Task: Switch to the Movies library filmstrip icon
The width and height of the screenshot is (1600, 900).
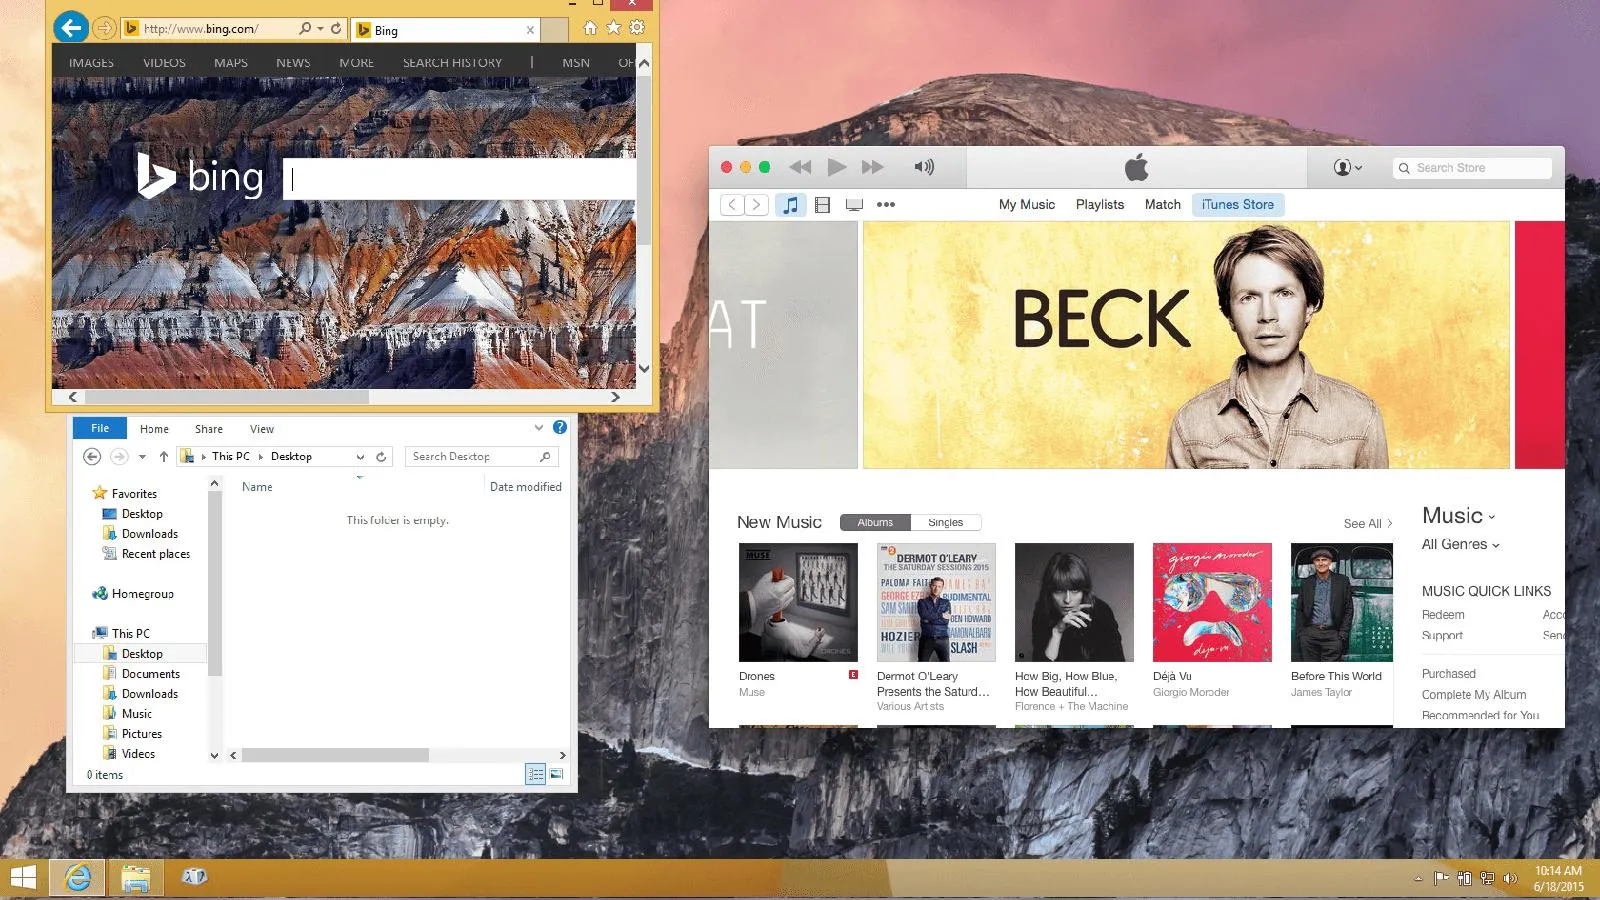Action: click(x=822, y=204)
